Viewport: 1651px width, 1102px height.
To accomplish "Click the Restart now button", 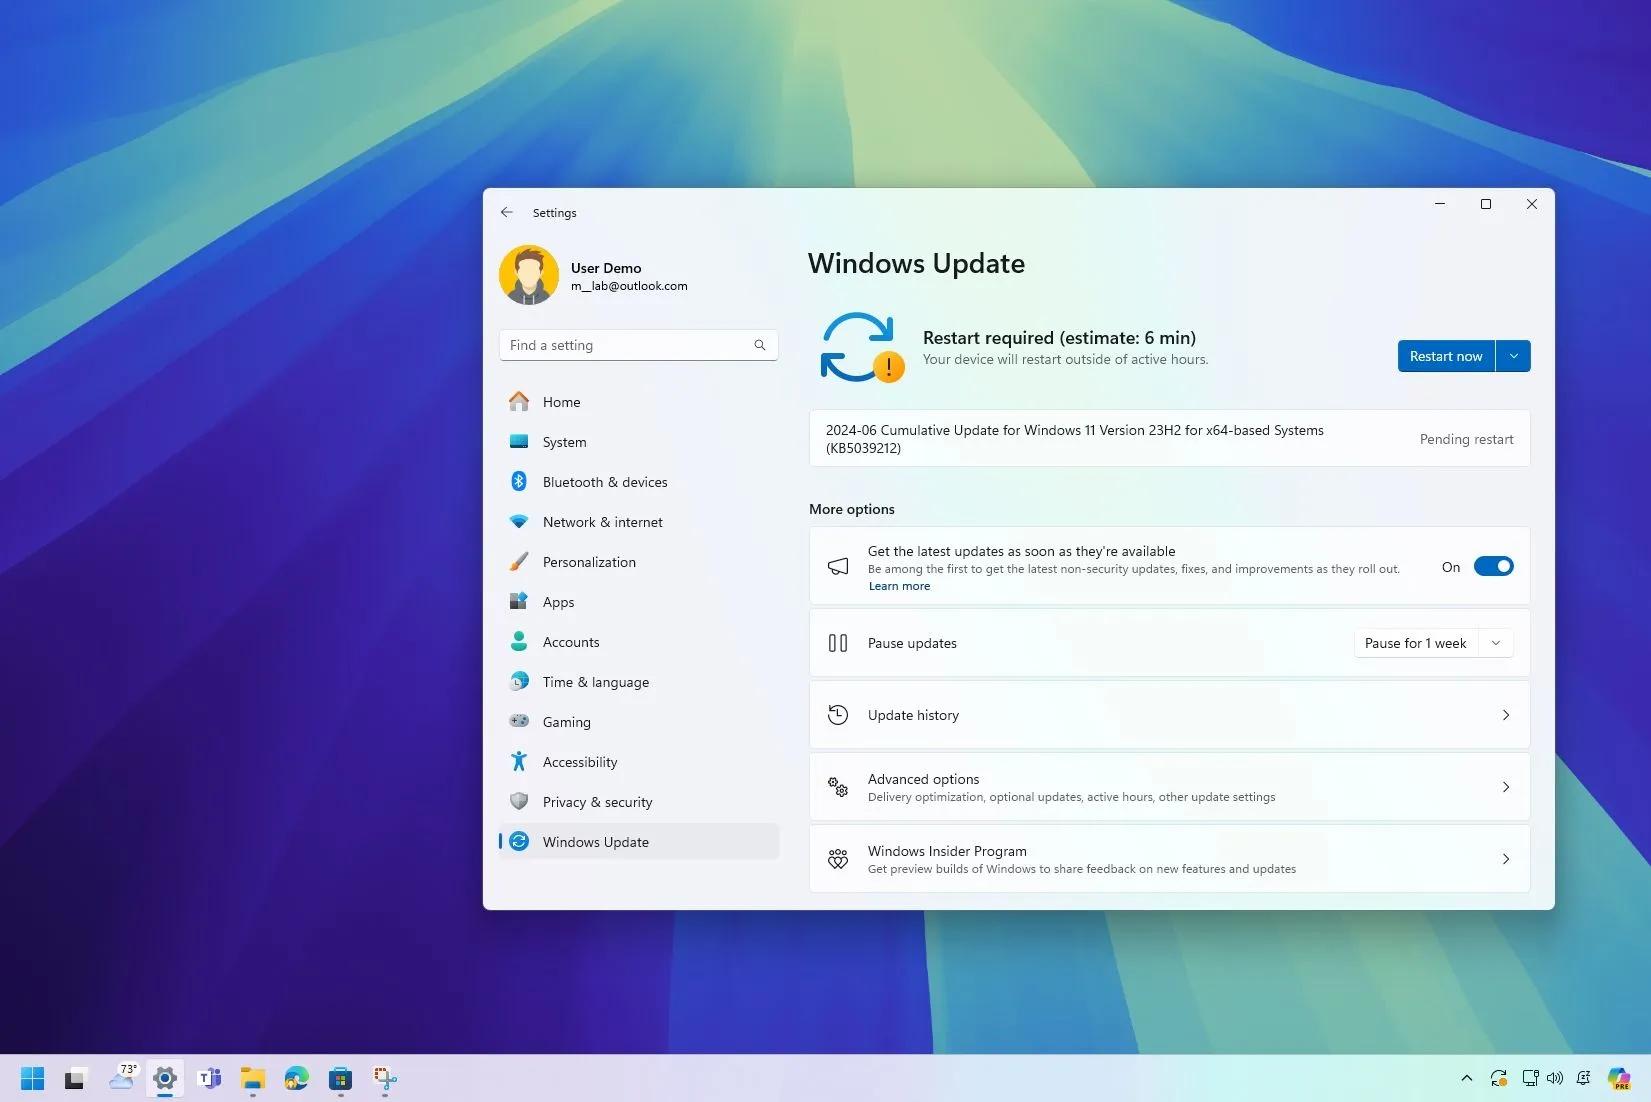I will pyautogui.click(x=1446, y=356).
